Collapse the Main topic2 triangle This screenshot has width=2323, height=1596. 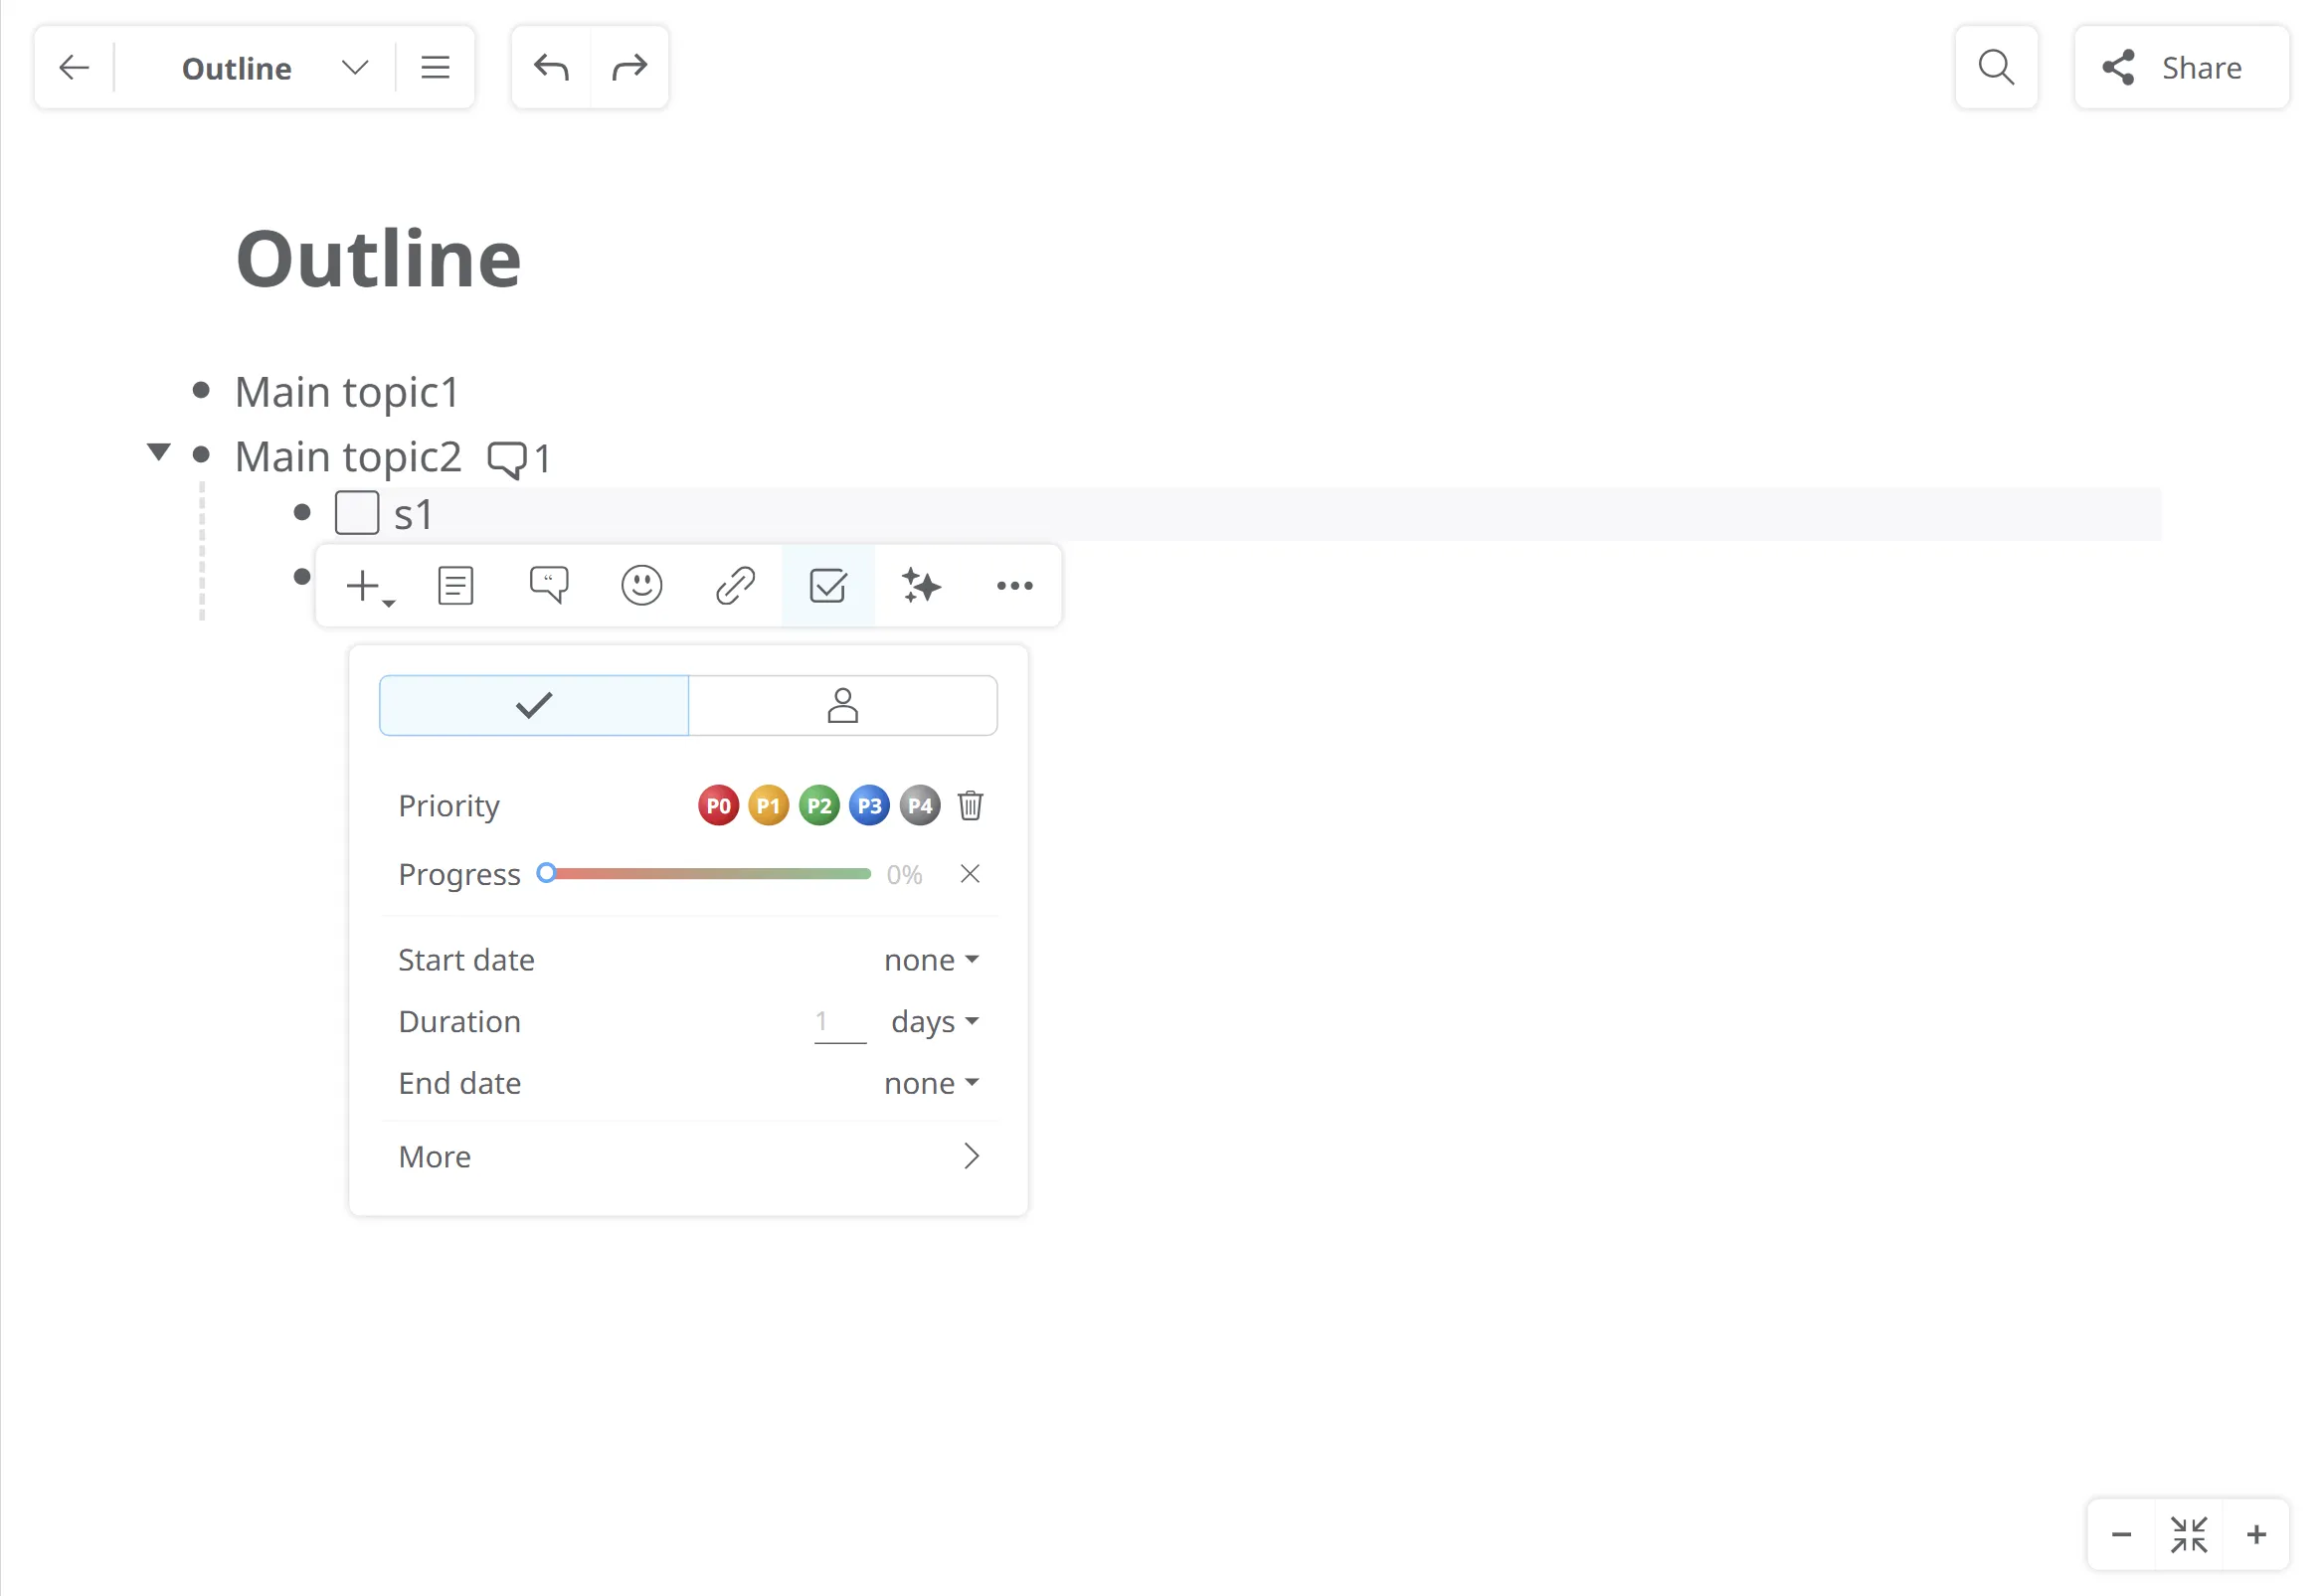[x=158, y=452]
